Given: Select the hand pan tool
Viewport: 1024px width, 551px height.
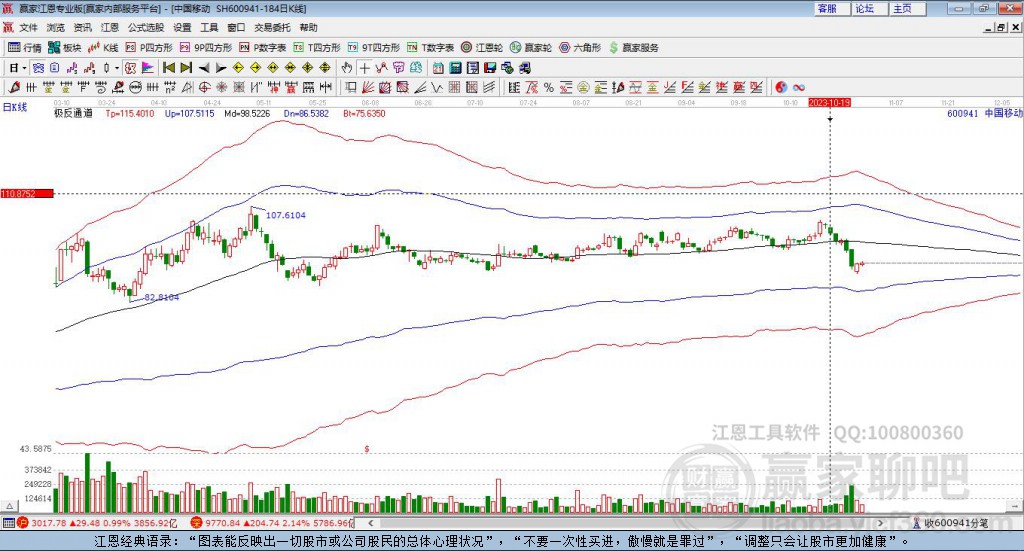Looking at the screenshot, I should point(347,68).
